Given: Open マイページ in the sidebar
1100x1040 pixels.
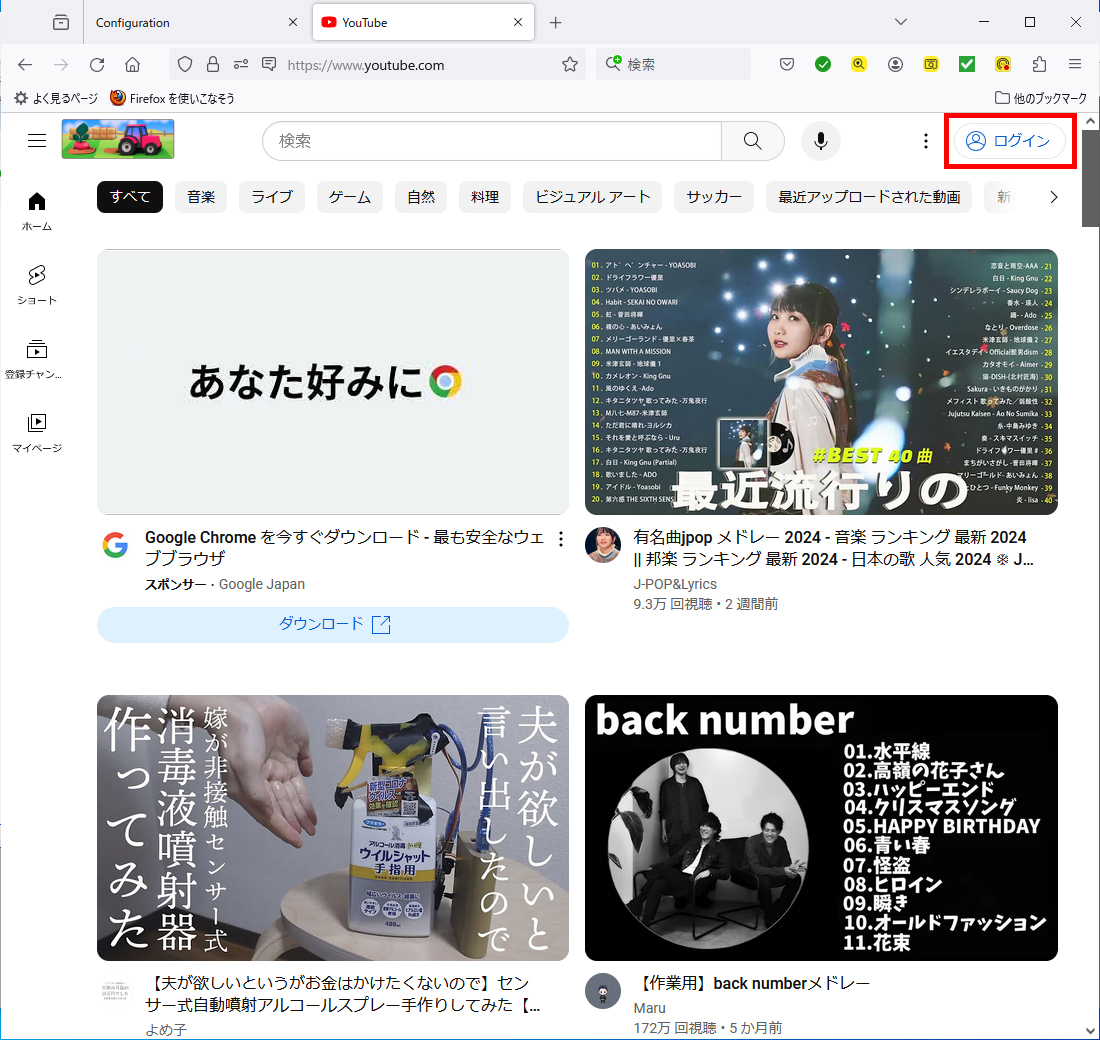Looking at the screenshot, I should coord(36,432).
